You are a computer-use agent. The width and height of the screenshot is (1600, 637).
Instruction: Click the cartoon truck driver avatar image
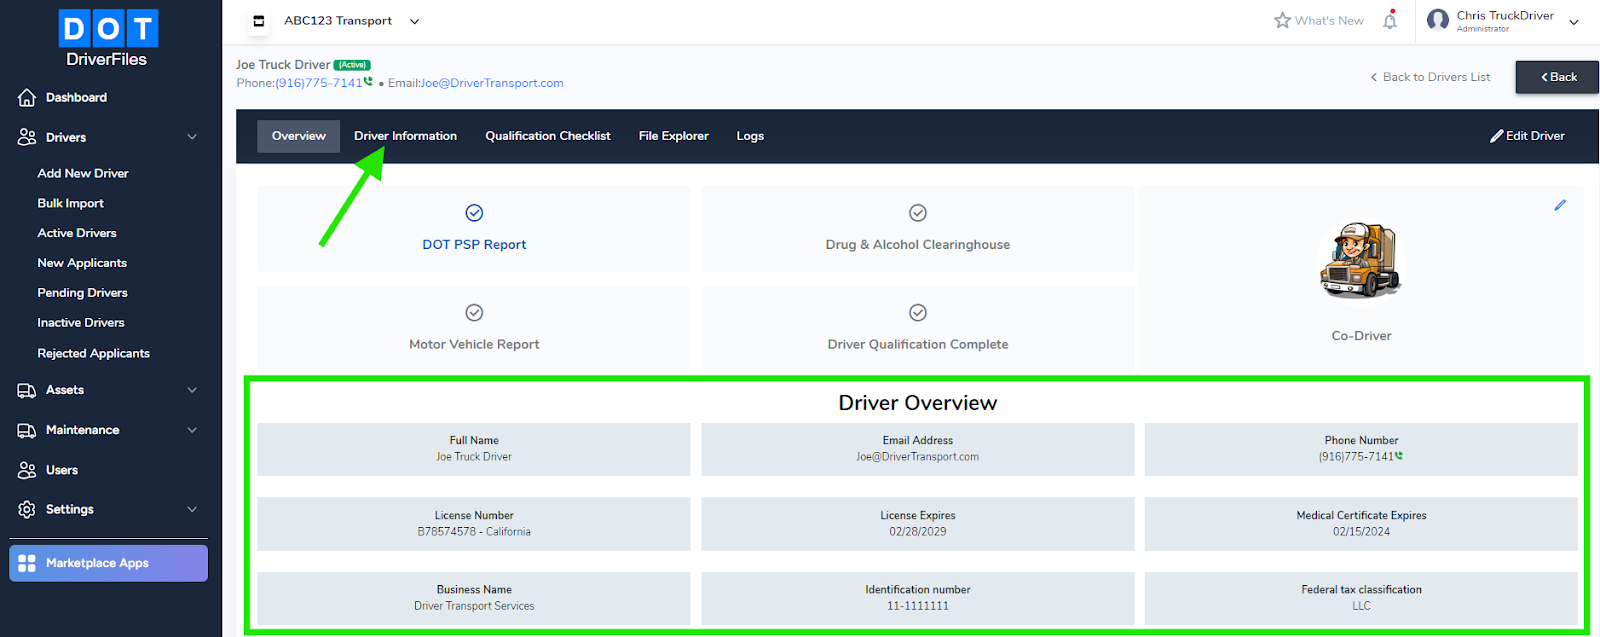coord(1361,260)
